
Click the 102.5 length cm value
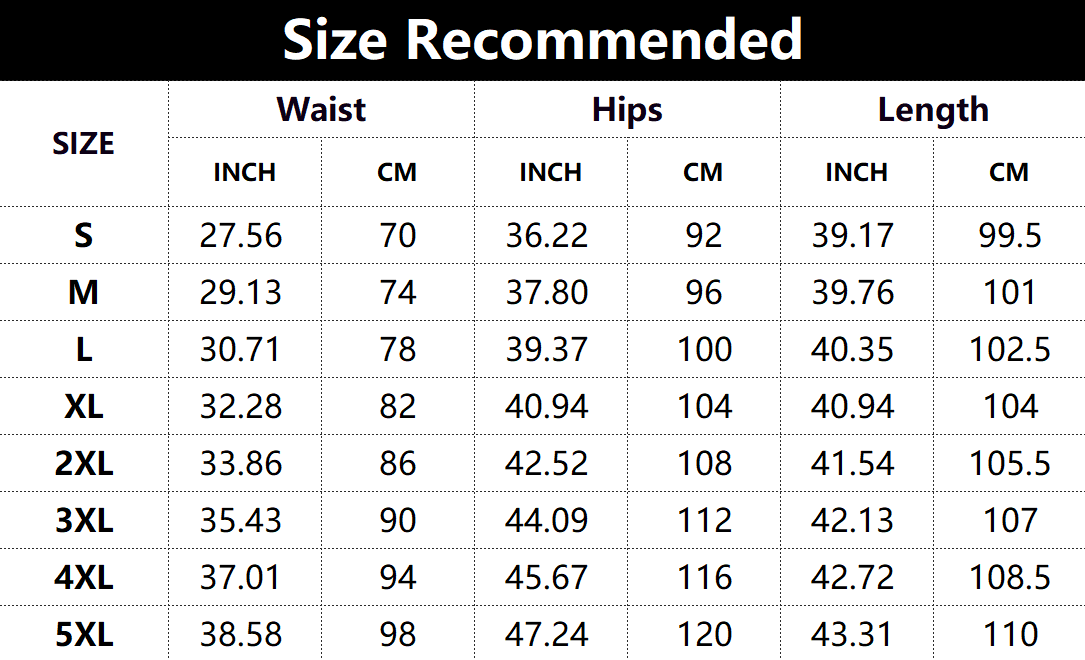tap(1010, 349)
